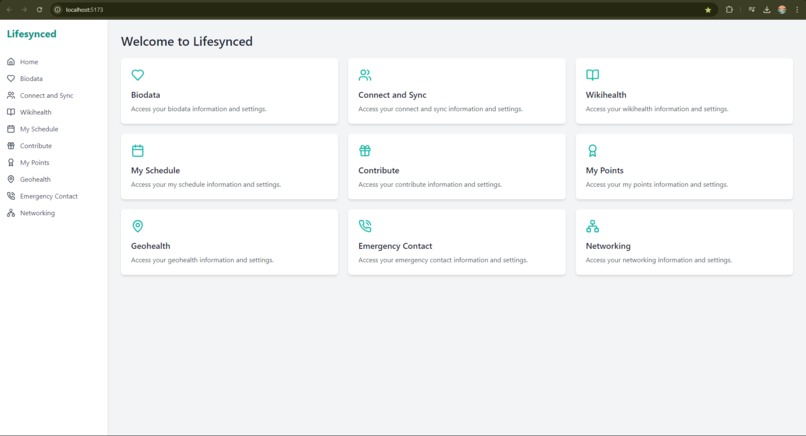This screenshot has height=436, width=806.
Task: Open the Networking card title
Action: coord(608,246)
